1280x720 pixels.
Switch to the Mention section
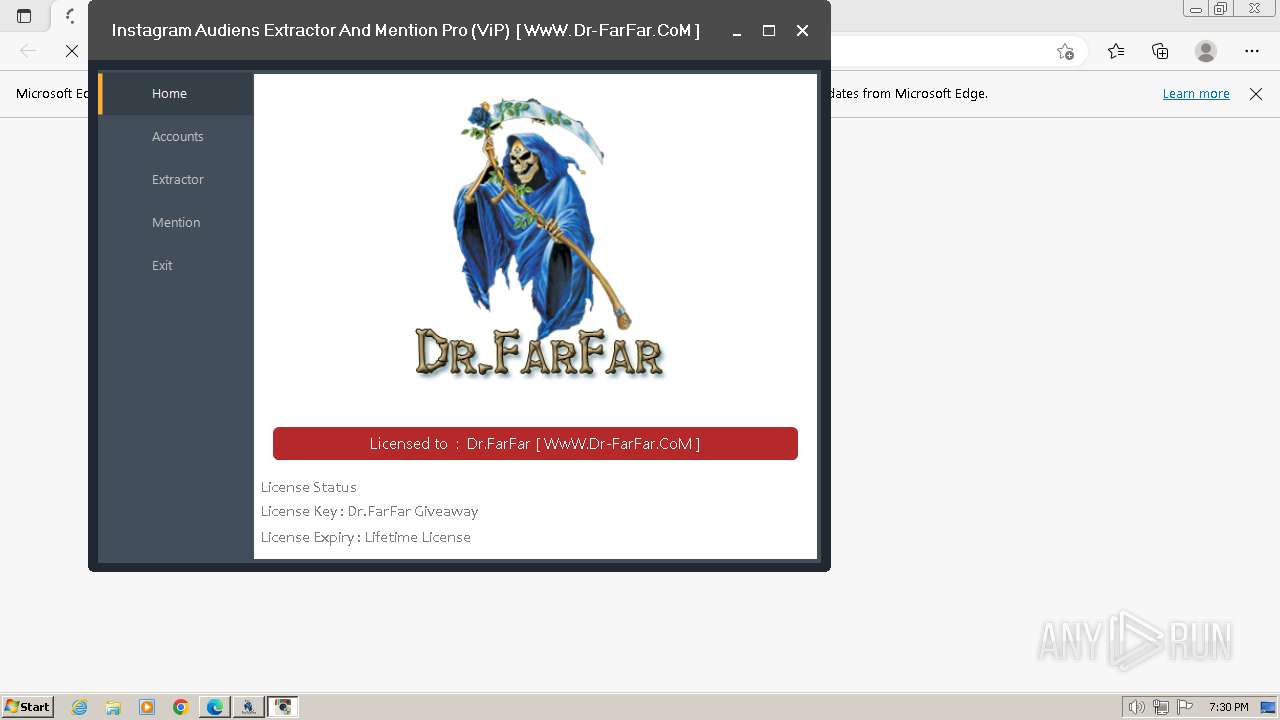176,222
